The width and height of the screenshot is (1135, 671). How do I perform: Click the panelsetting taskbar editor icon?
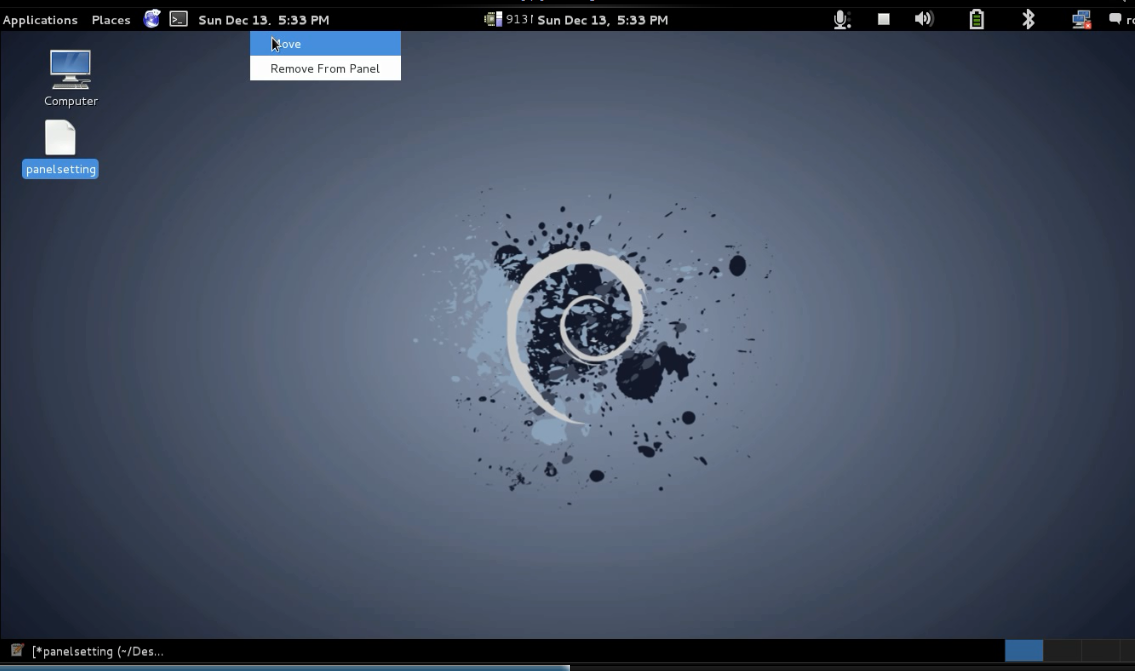point(17,650)
